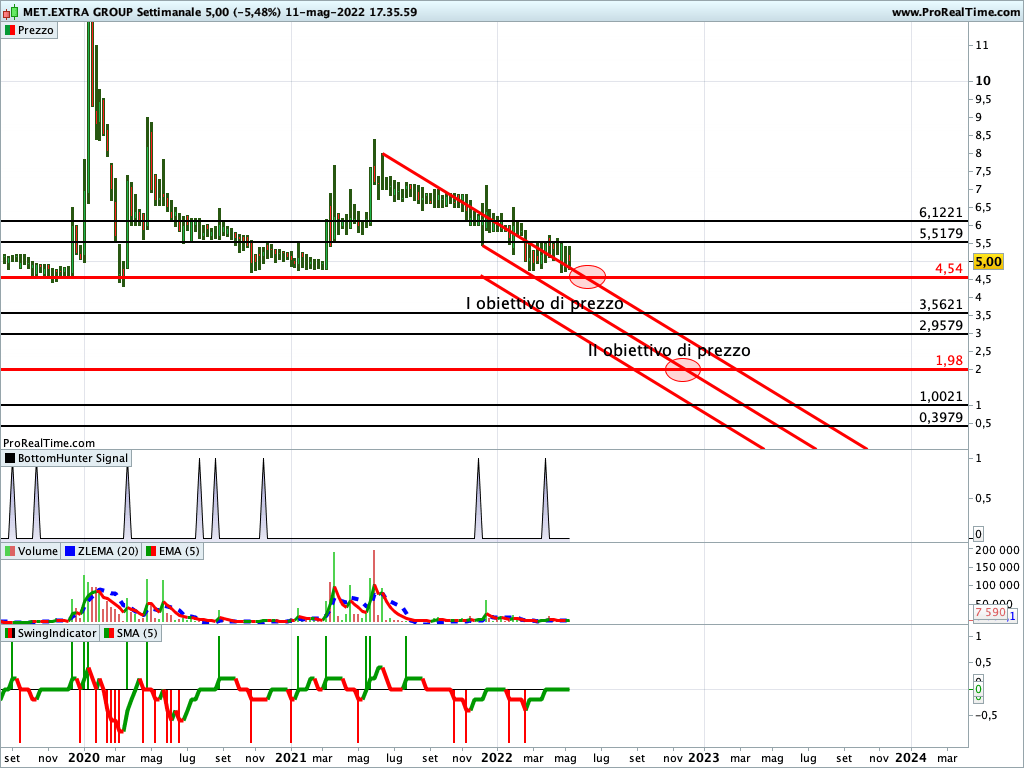Screen dimensions: 1024x768
Task: Click the 2023 marker on time axis
Action: (x=703, y=757)
